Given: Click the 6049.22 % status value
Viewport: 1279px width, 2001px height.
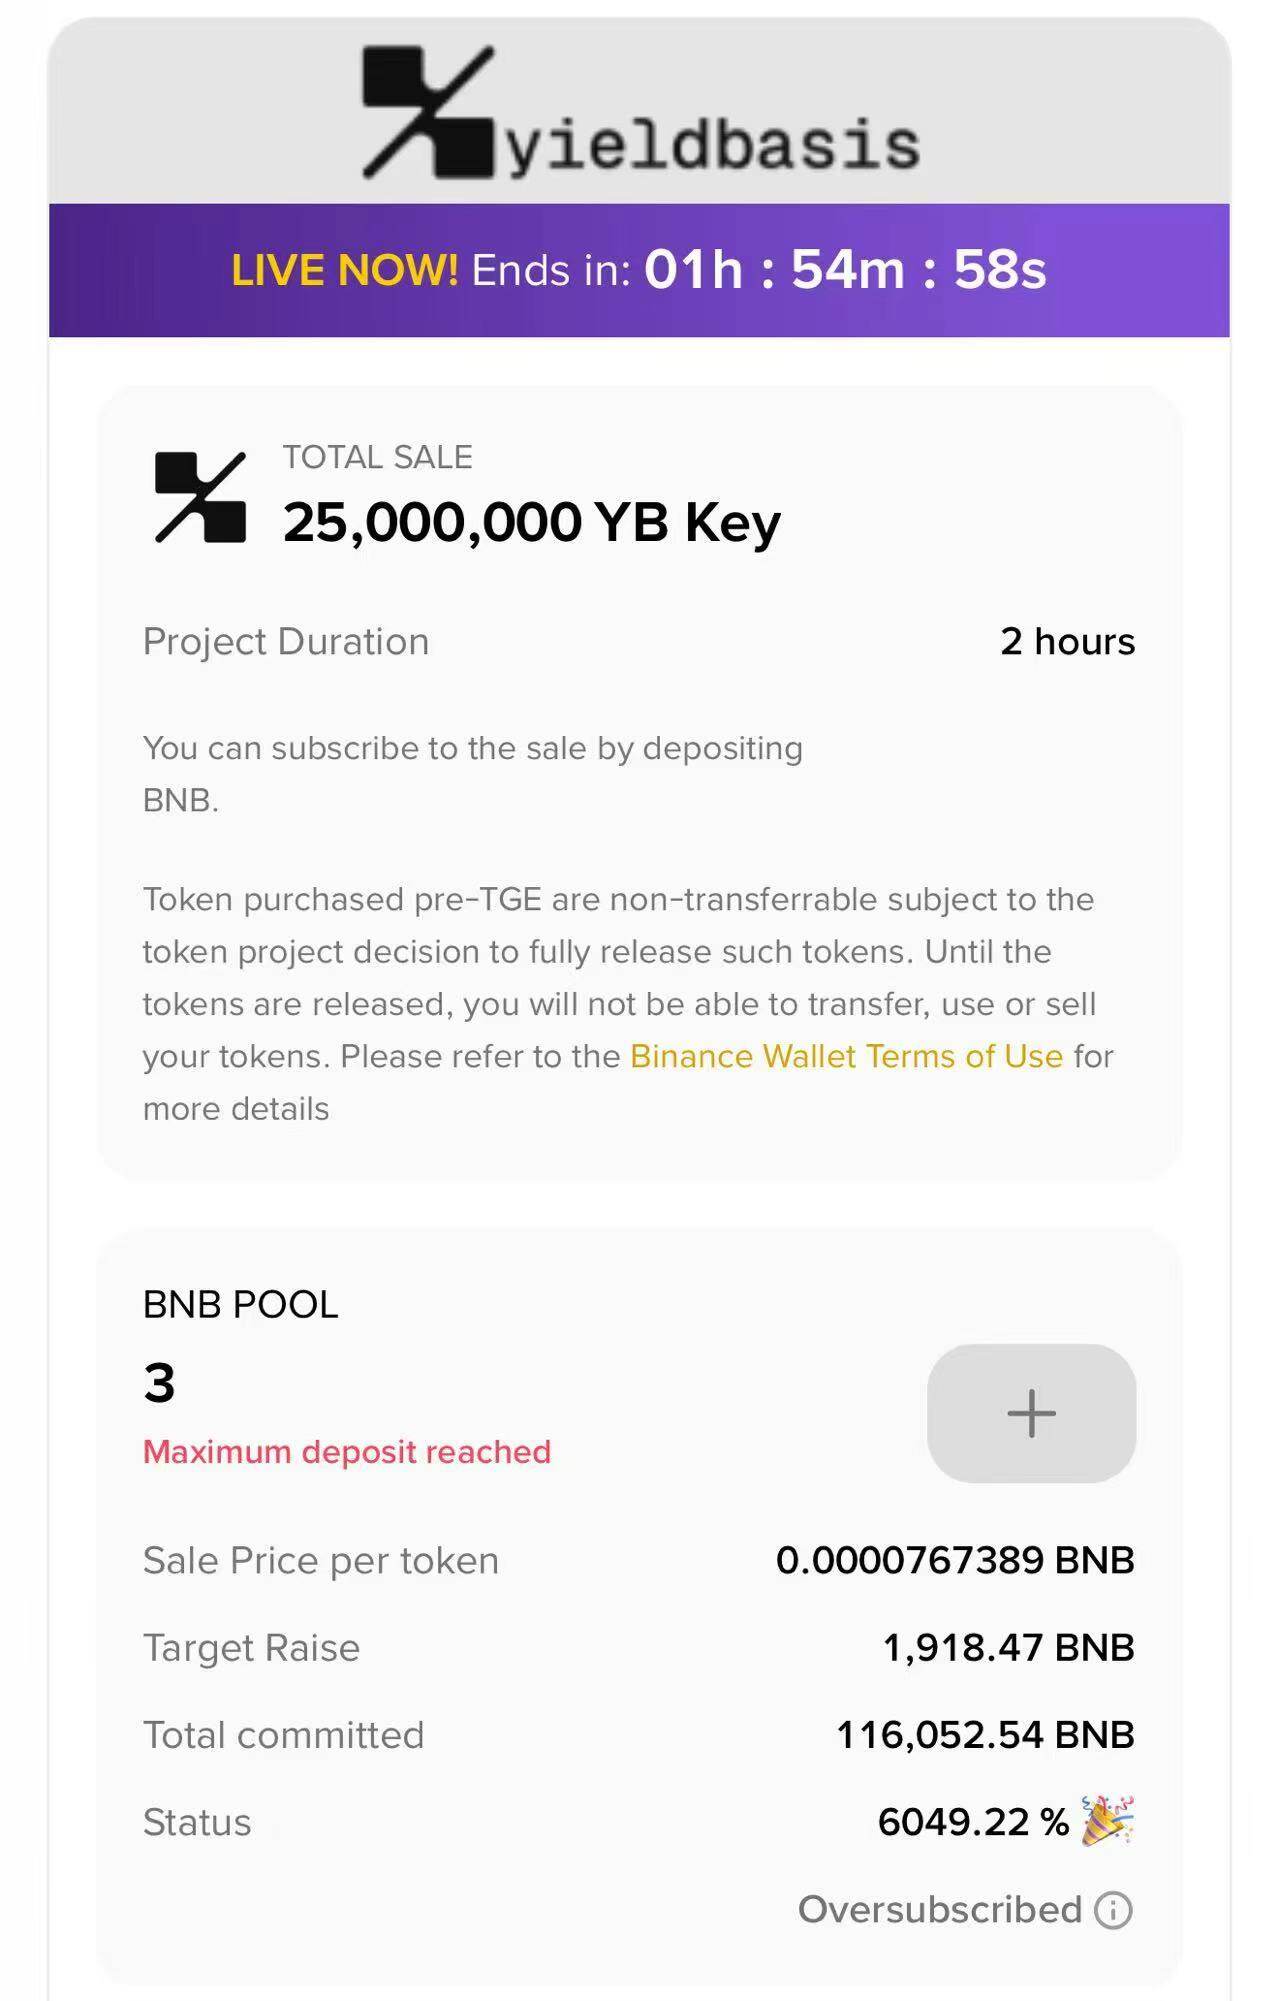Looking at the screenshot, I should 973,1822.
